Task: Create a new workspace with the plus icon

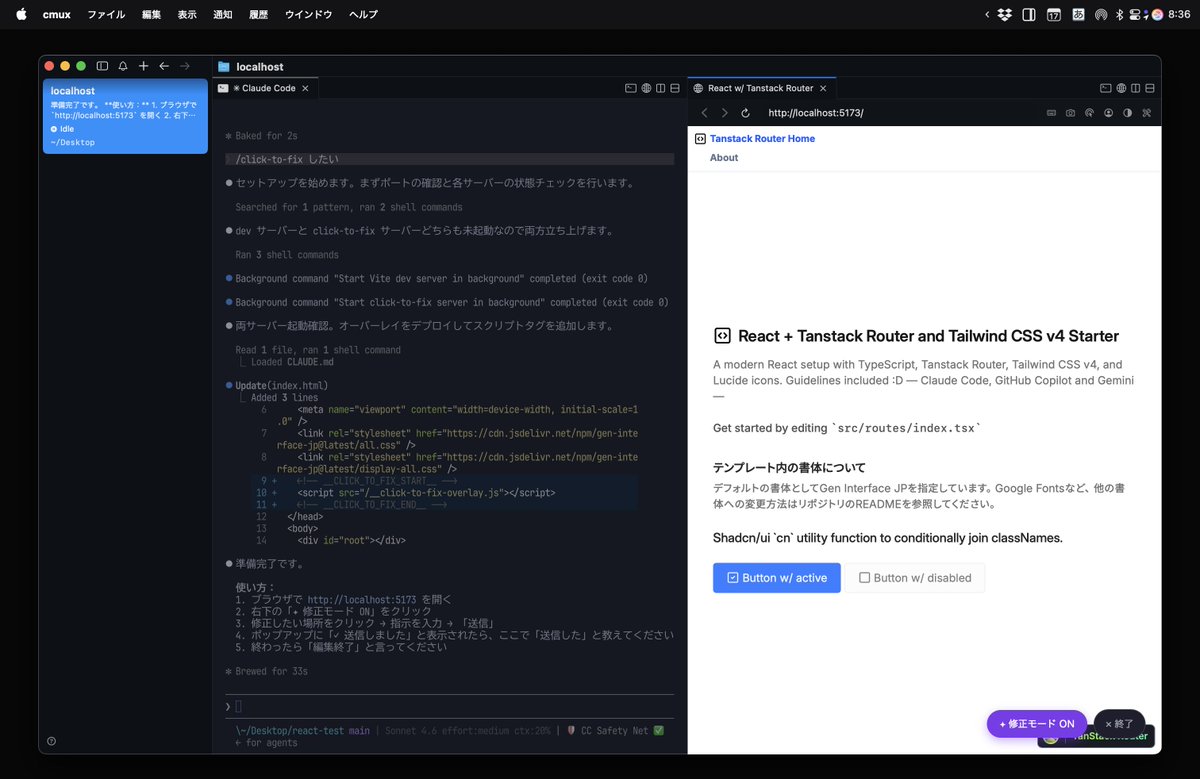Action: 143,66
